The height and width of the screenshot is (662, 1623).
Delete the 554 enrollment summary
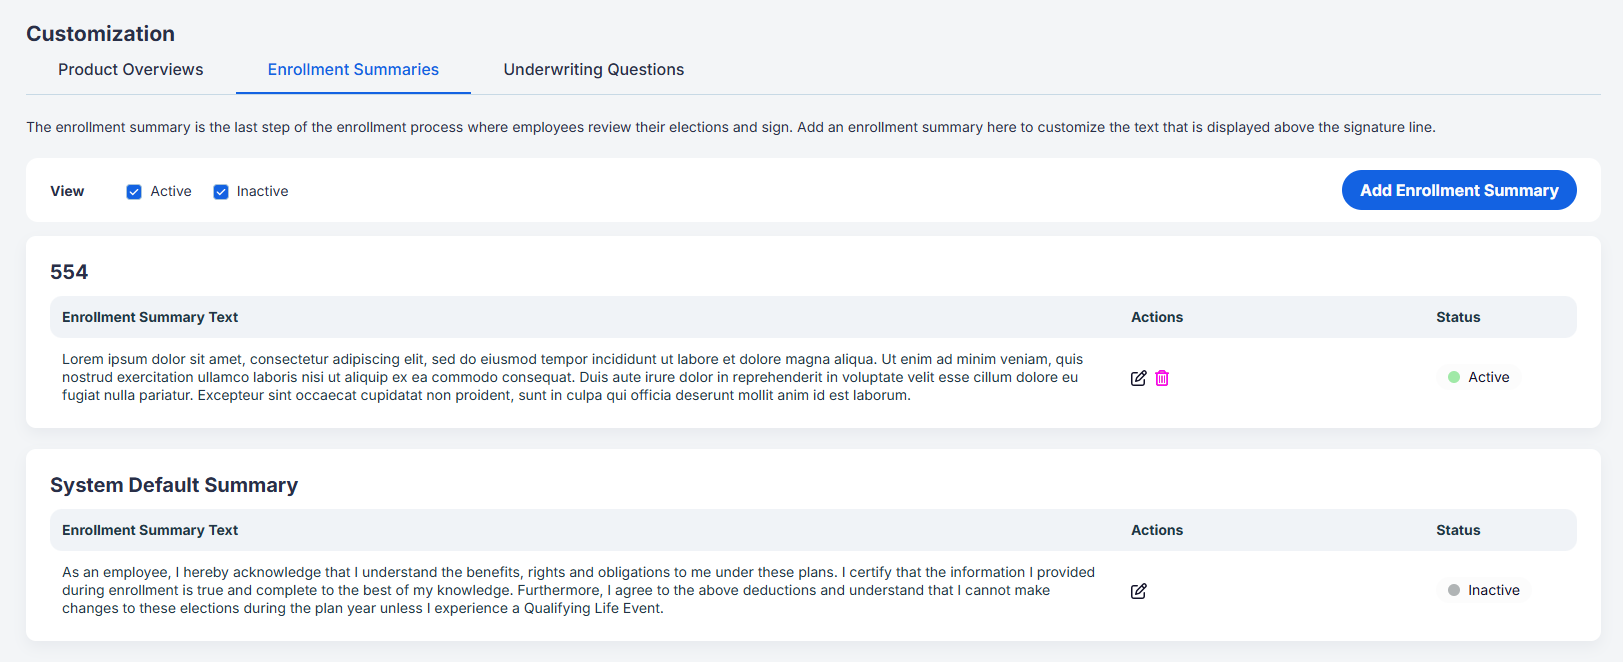[1162, 378]
